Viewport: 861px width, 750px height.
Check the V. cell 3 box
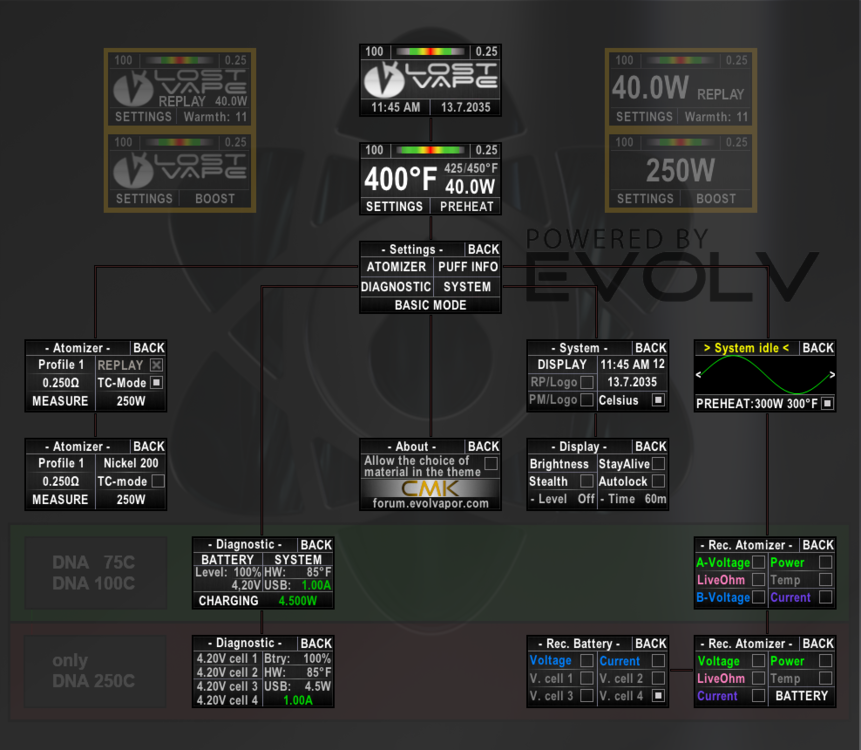587,696
